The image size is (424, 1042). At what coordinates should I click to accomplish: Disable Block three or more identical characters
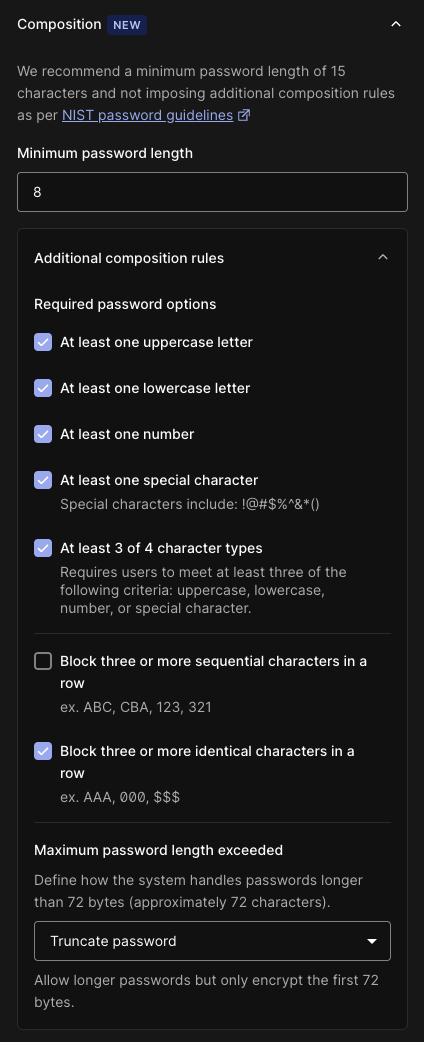point(43,751)
